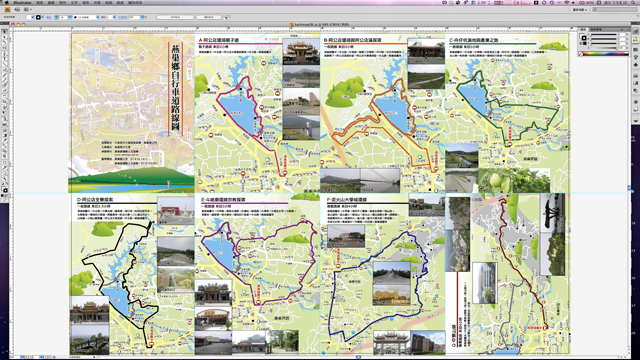Select the Direct Selection tool
The image size is (640, 360).
[4, 37]
